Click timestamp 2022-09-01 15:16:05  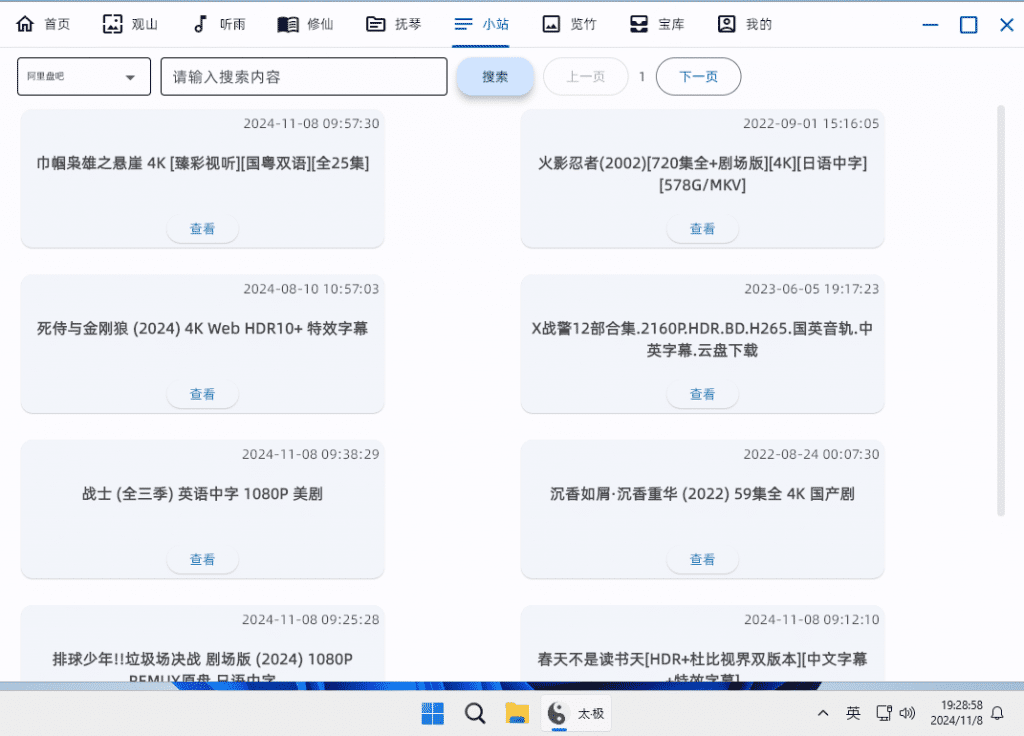click(811, 123)
